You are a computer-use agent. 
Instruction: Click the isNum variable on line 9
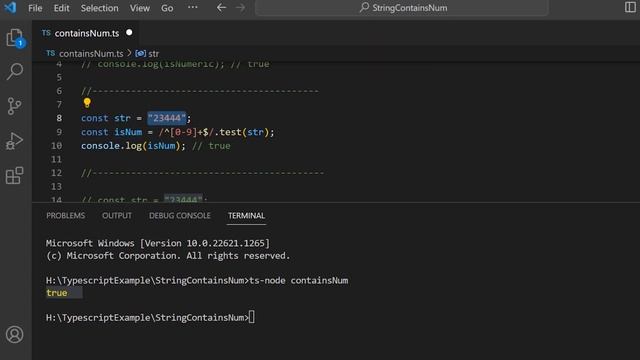click(x=128, y=132)
